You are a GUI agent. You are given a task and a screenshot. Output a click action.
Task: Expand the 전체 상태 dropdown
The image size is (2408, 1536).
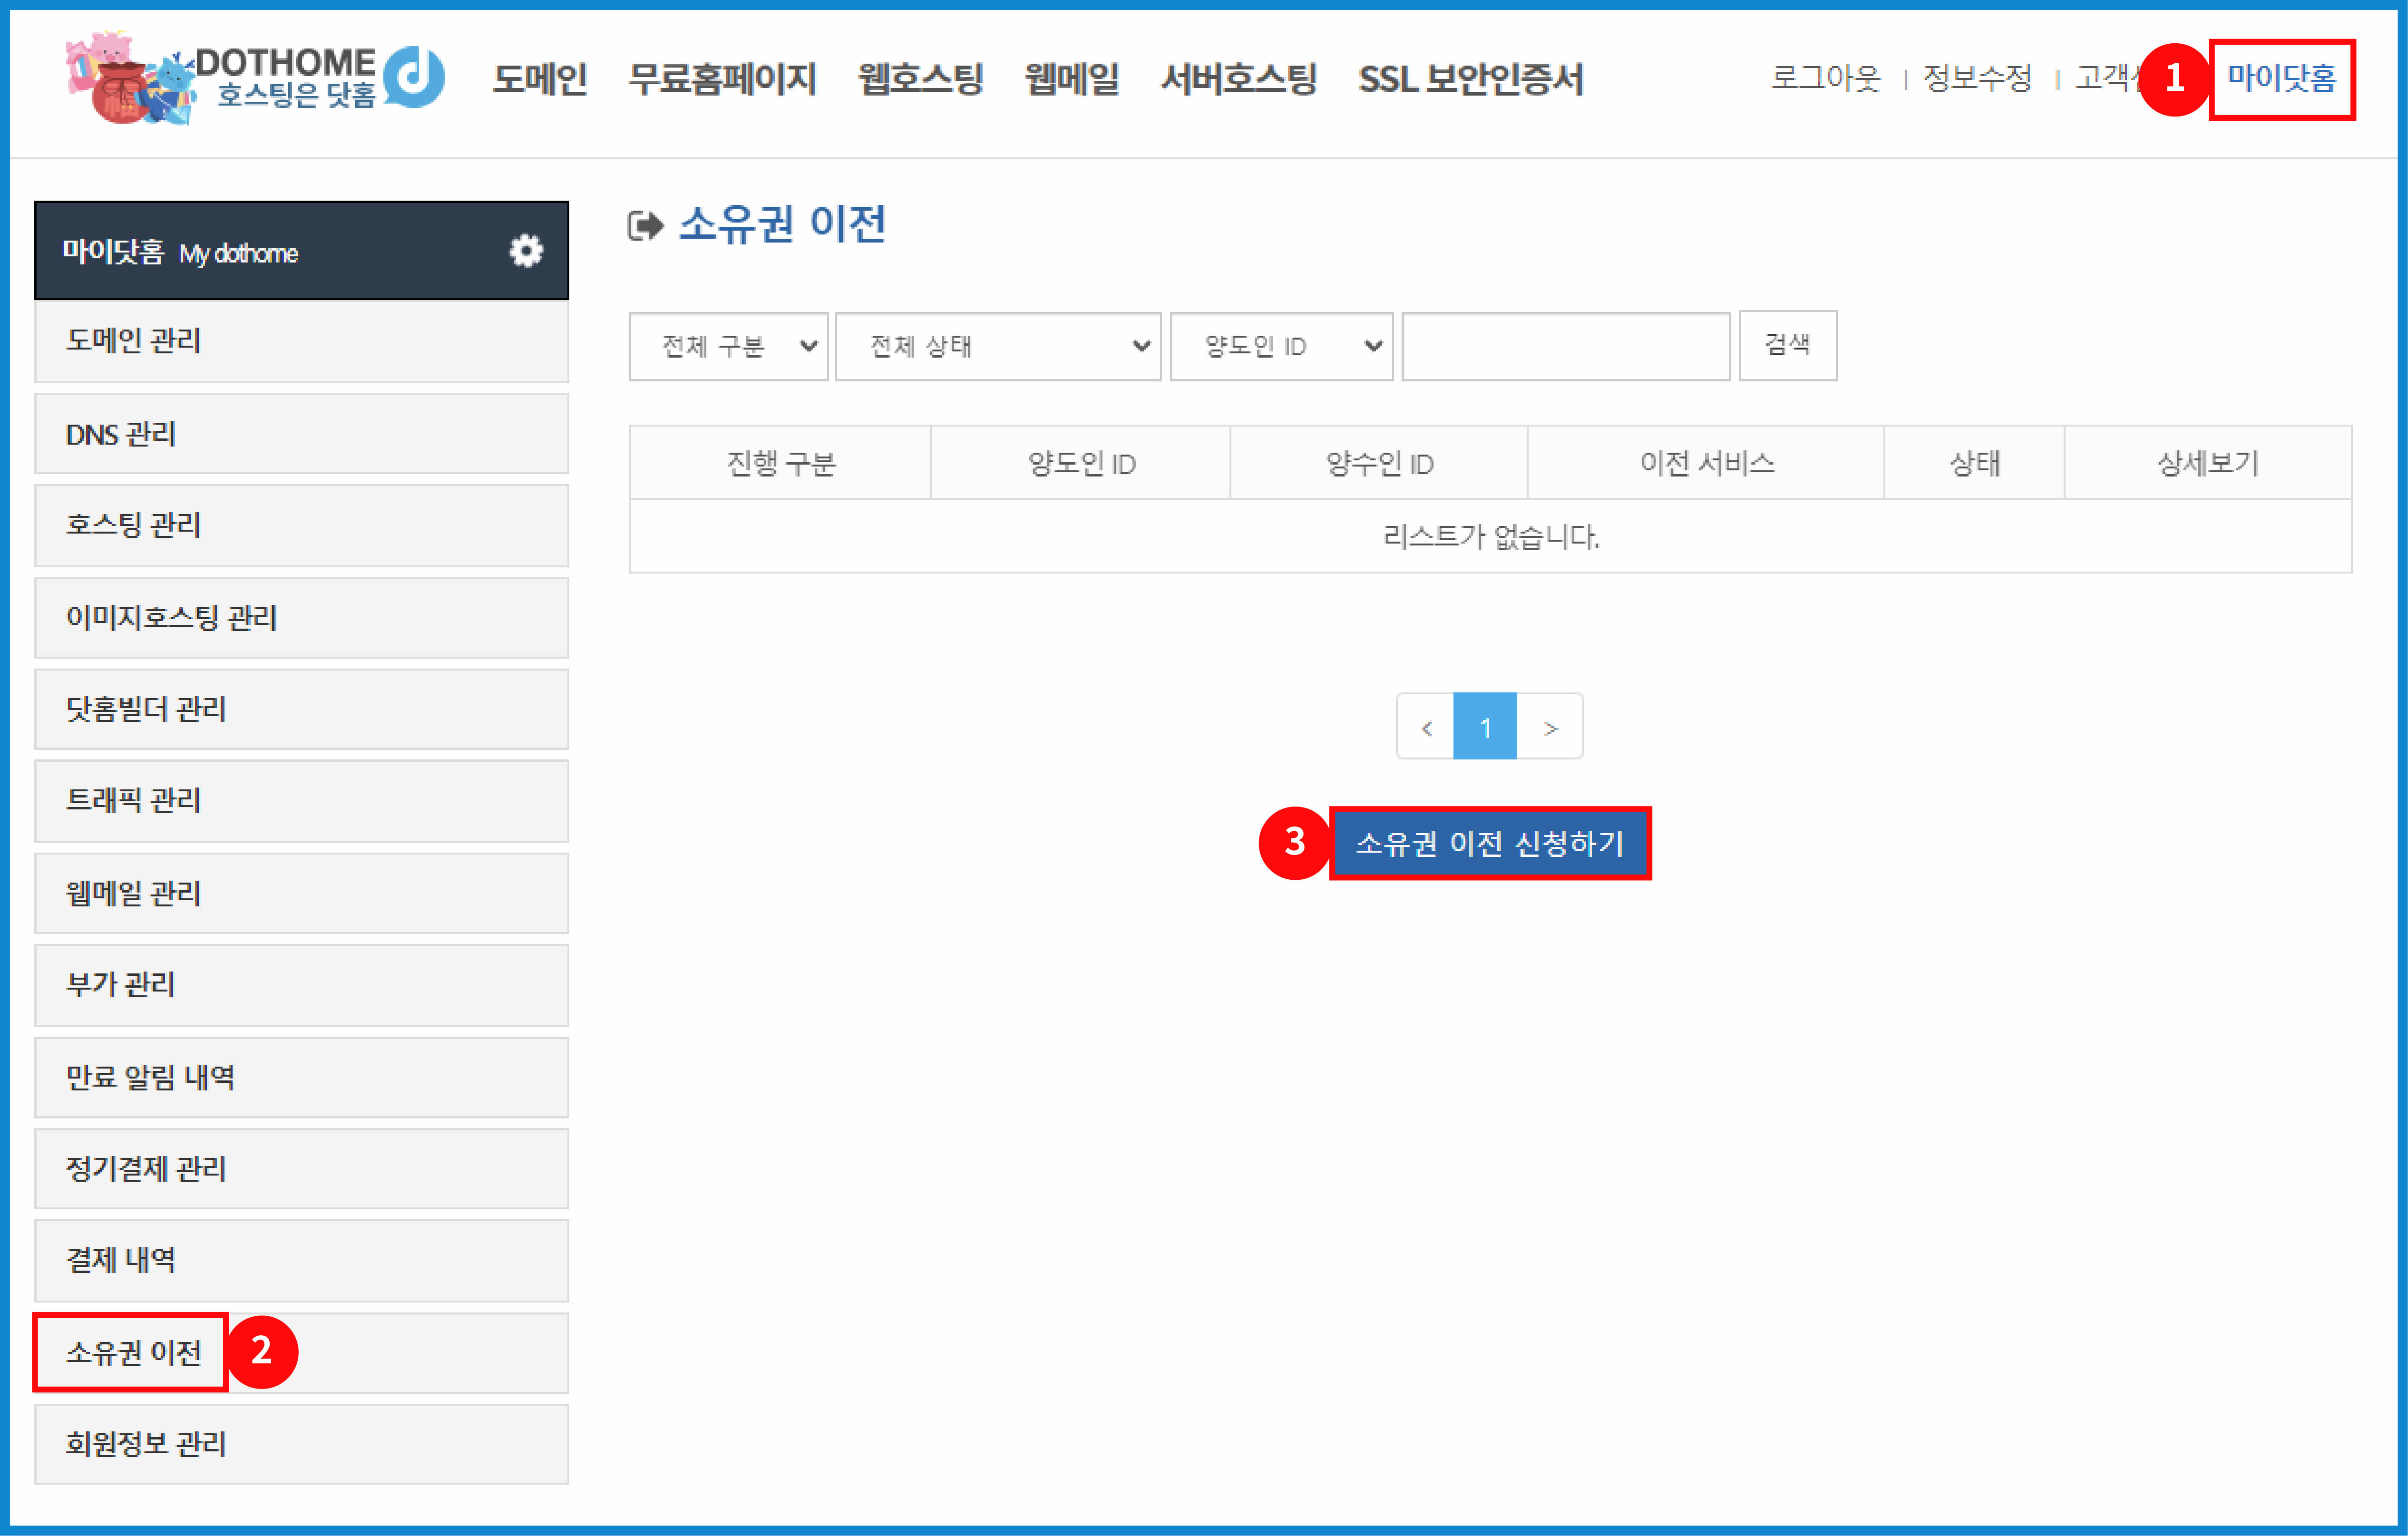pyautogui.click(x=998, y=346)
